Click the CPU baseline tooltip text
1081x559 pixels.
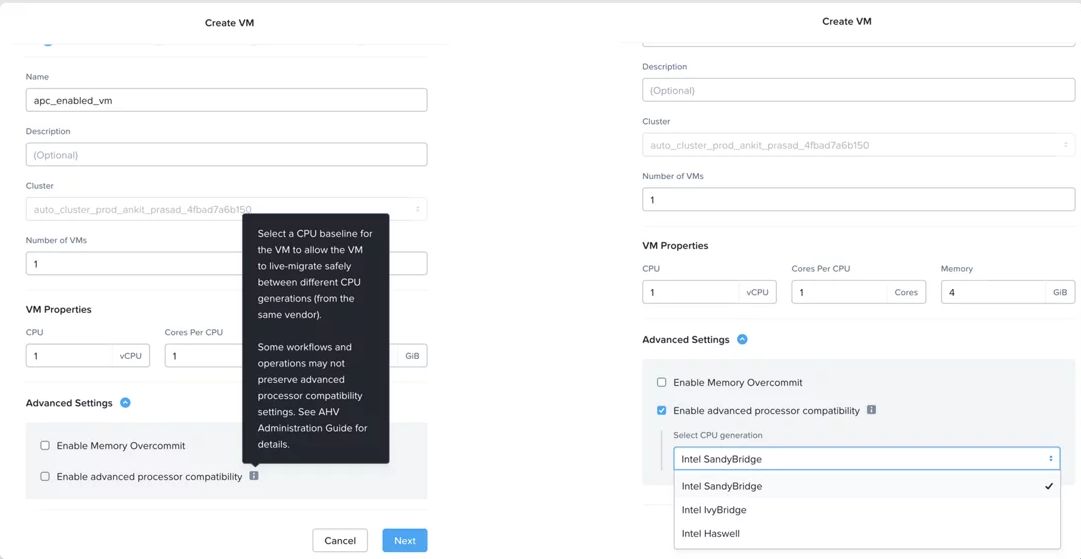316,338
